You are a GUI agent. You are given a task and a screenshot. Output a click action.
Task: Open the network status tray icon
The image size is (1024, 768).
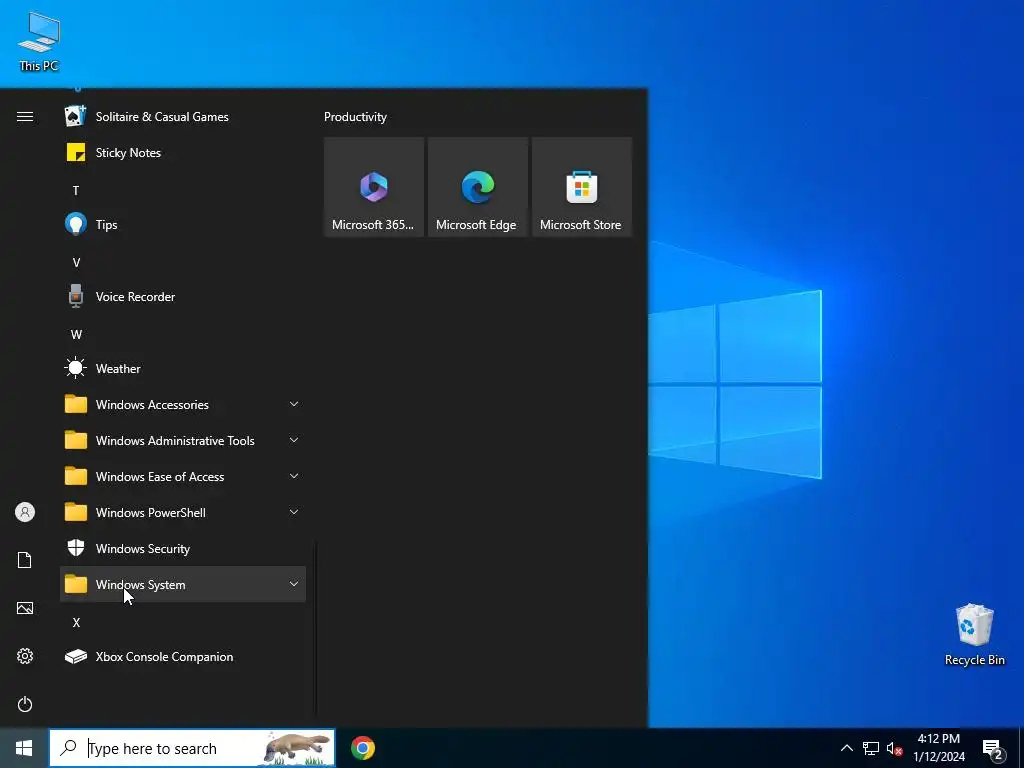(871, 748)
